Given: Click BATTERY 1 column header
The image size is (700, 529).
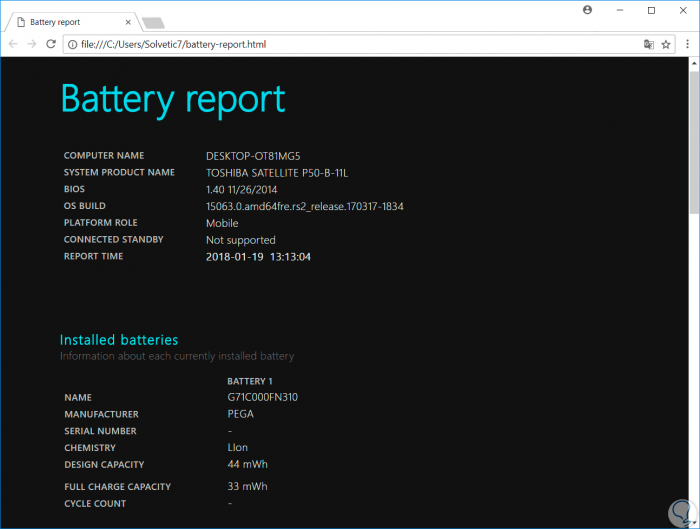Looking at the screenshot, I should [250, 381].
